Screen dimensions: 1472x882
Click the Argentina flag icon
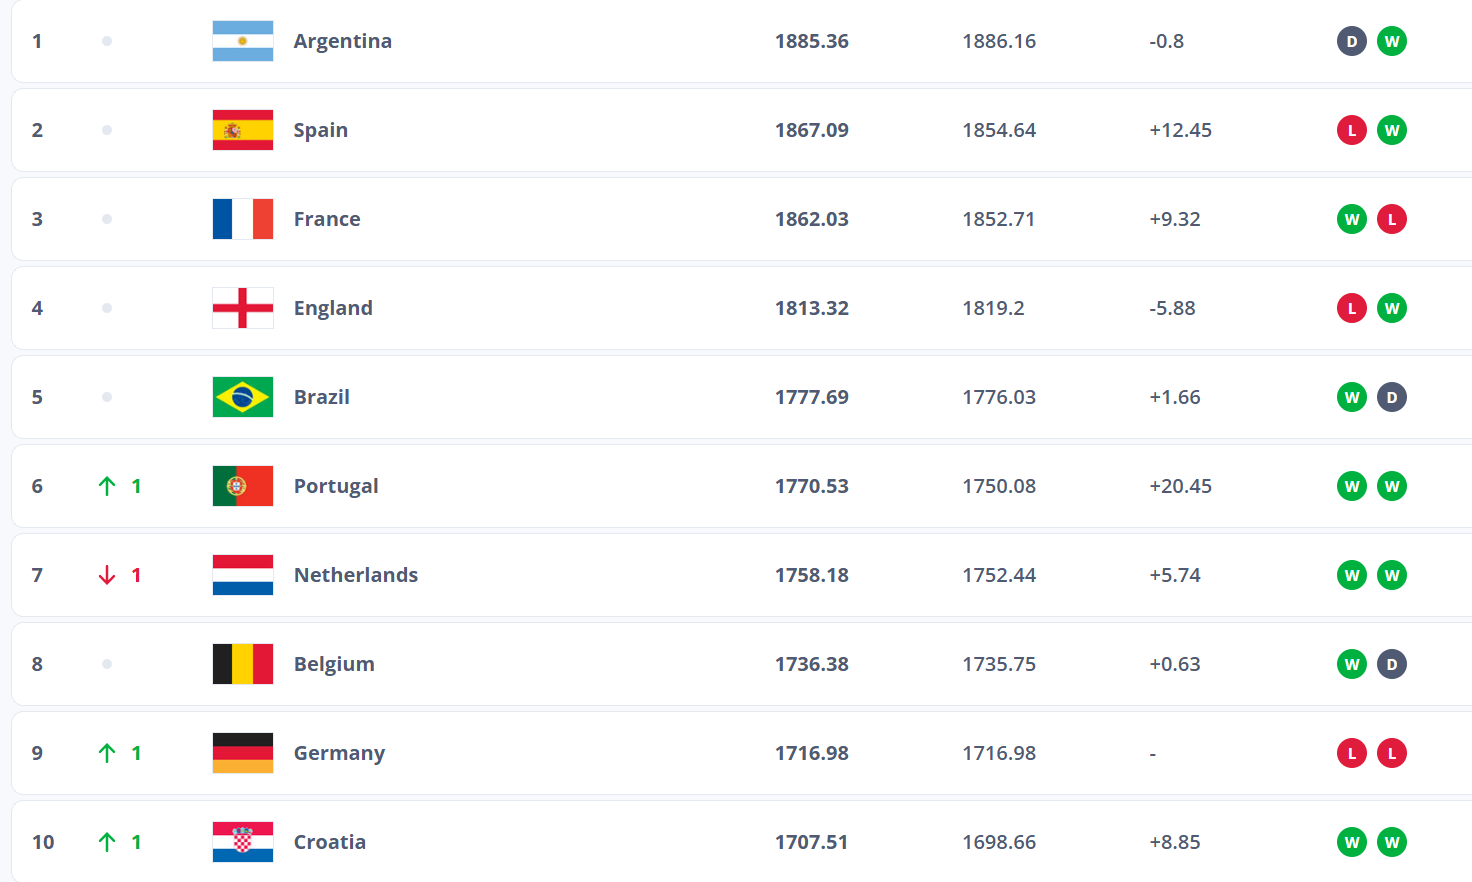(243, 41)
